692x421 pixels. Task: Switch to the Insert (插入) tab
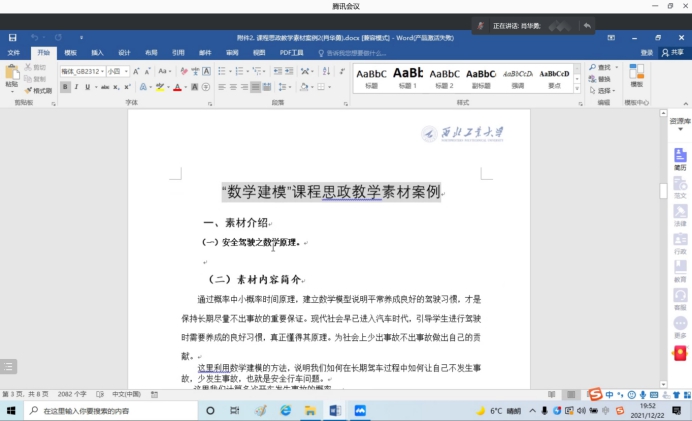point(97,52)
